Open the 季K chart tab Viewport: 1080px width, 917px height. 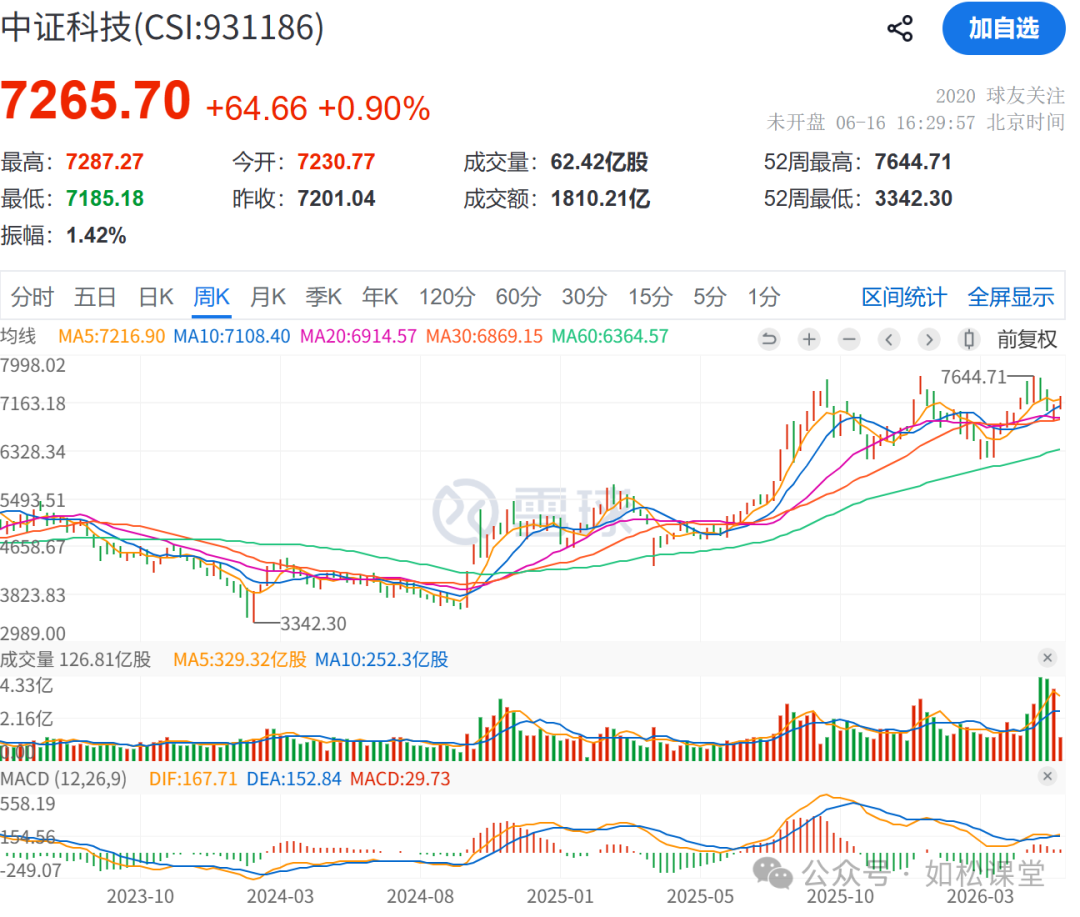tap(324, 297)
